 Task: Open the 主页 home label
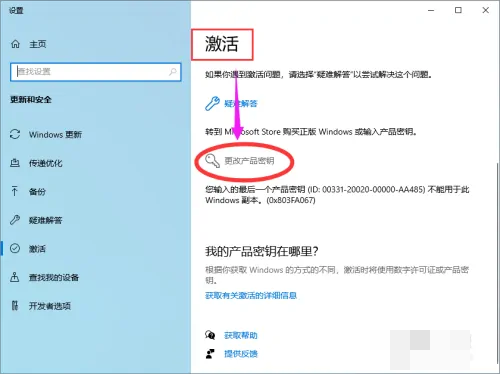point(38,44)
